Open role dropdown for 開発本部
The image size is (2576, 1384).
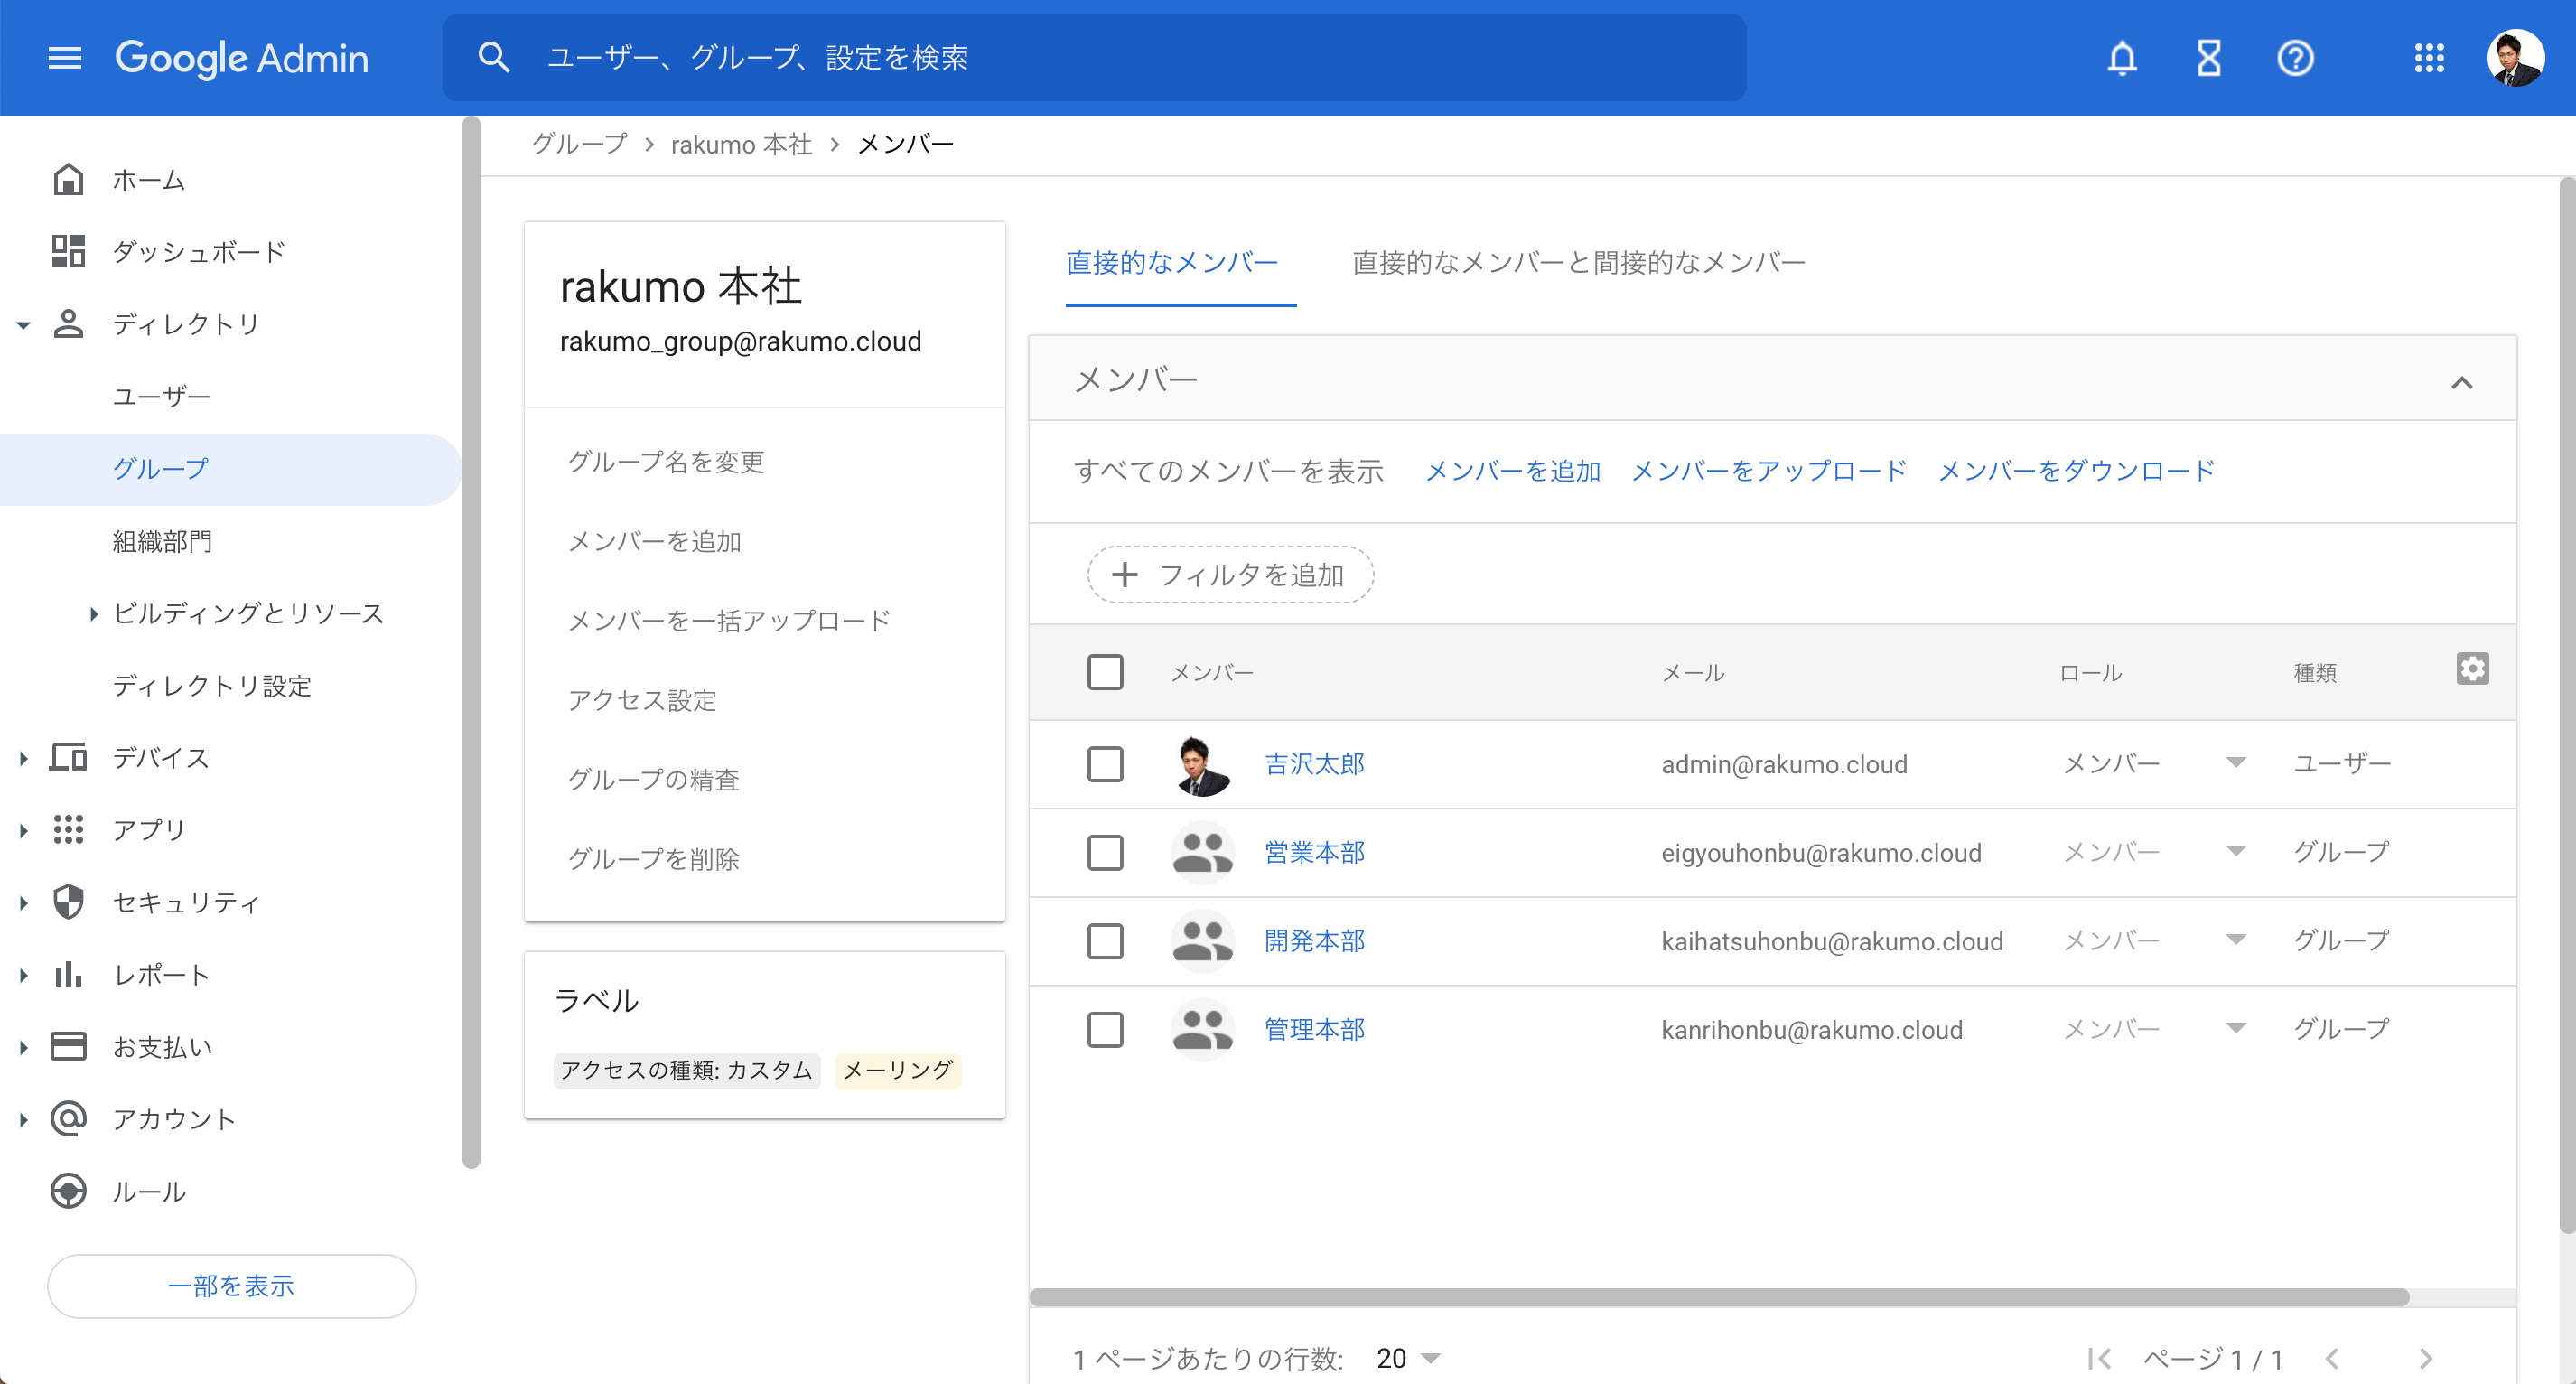click(2236, 940)
